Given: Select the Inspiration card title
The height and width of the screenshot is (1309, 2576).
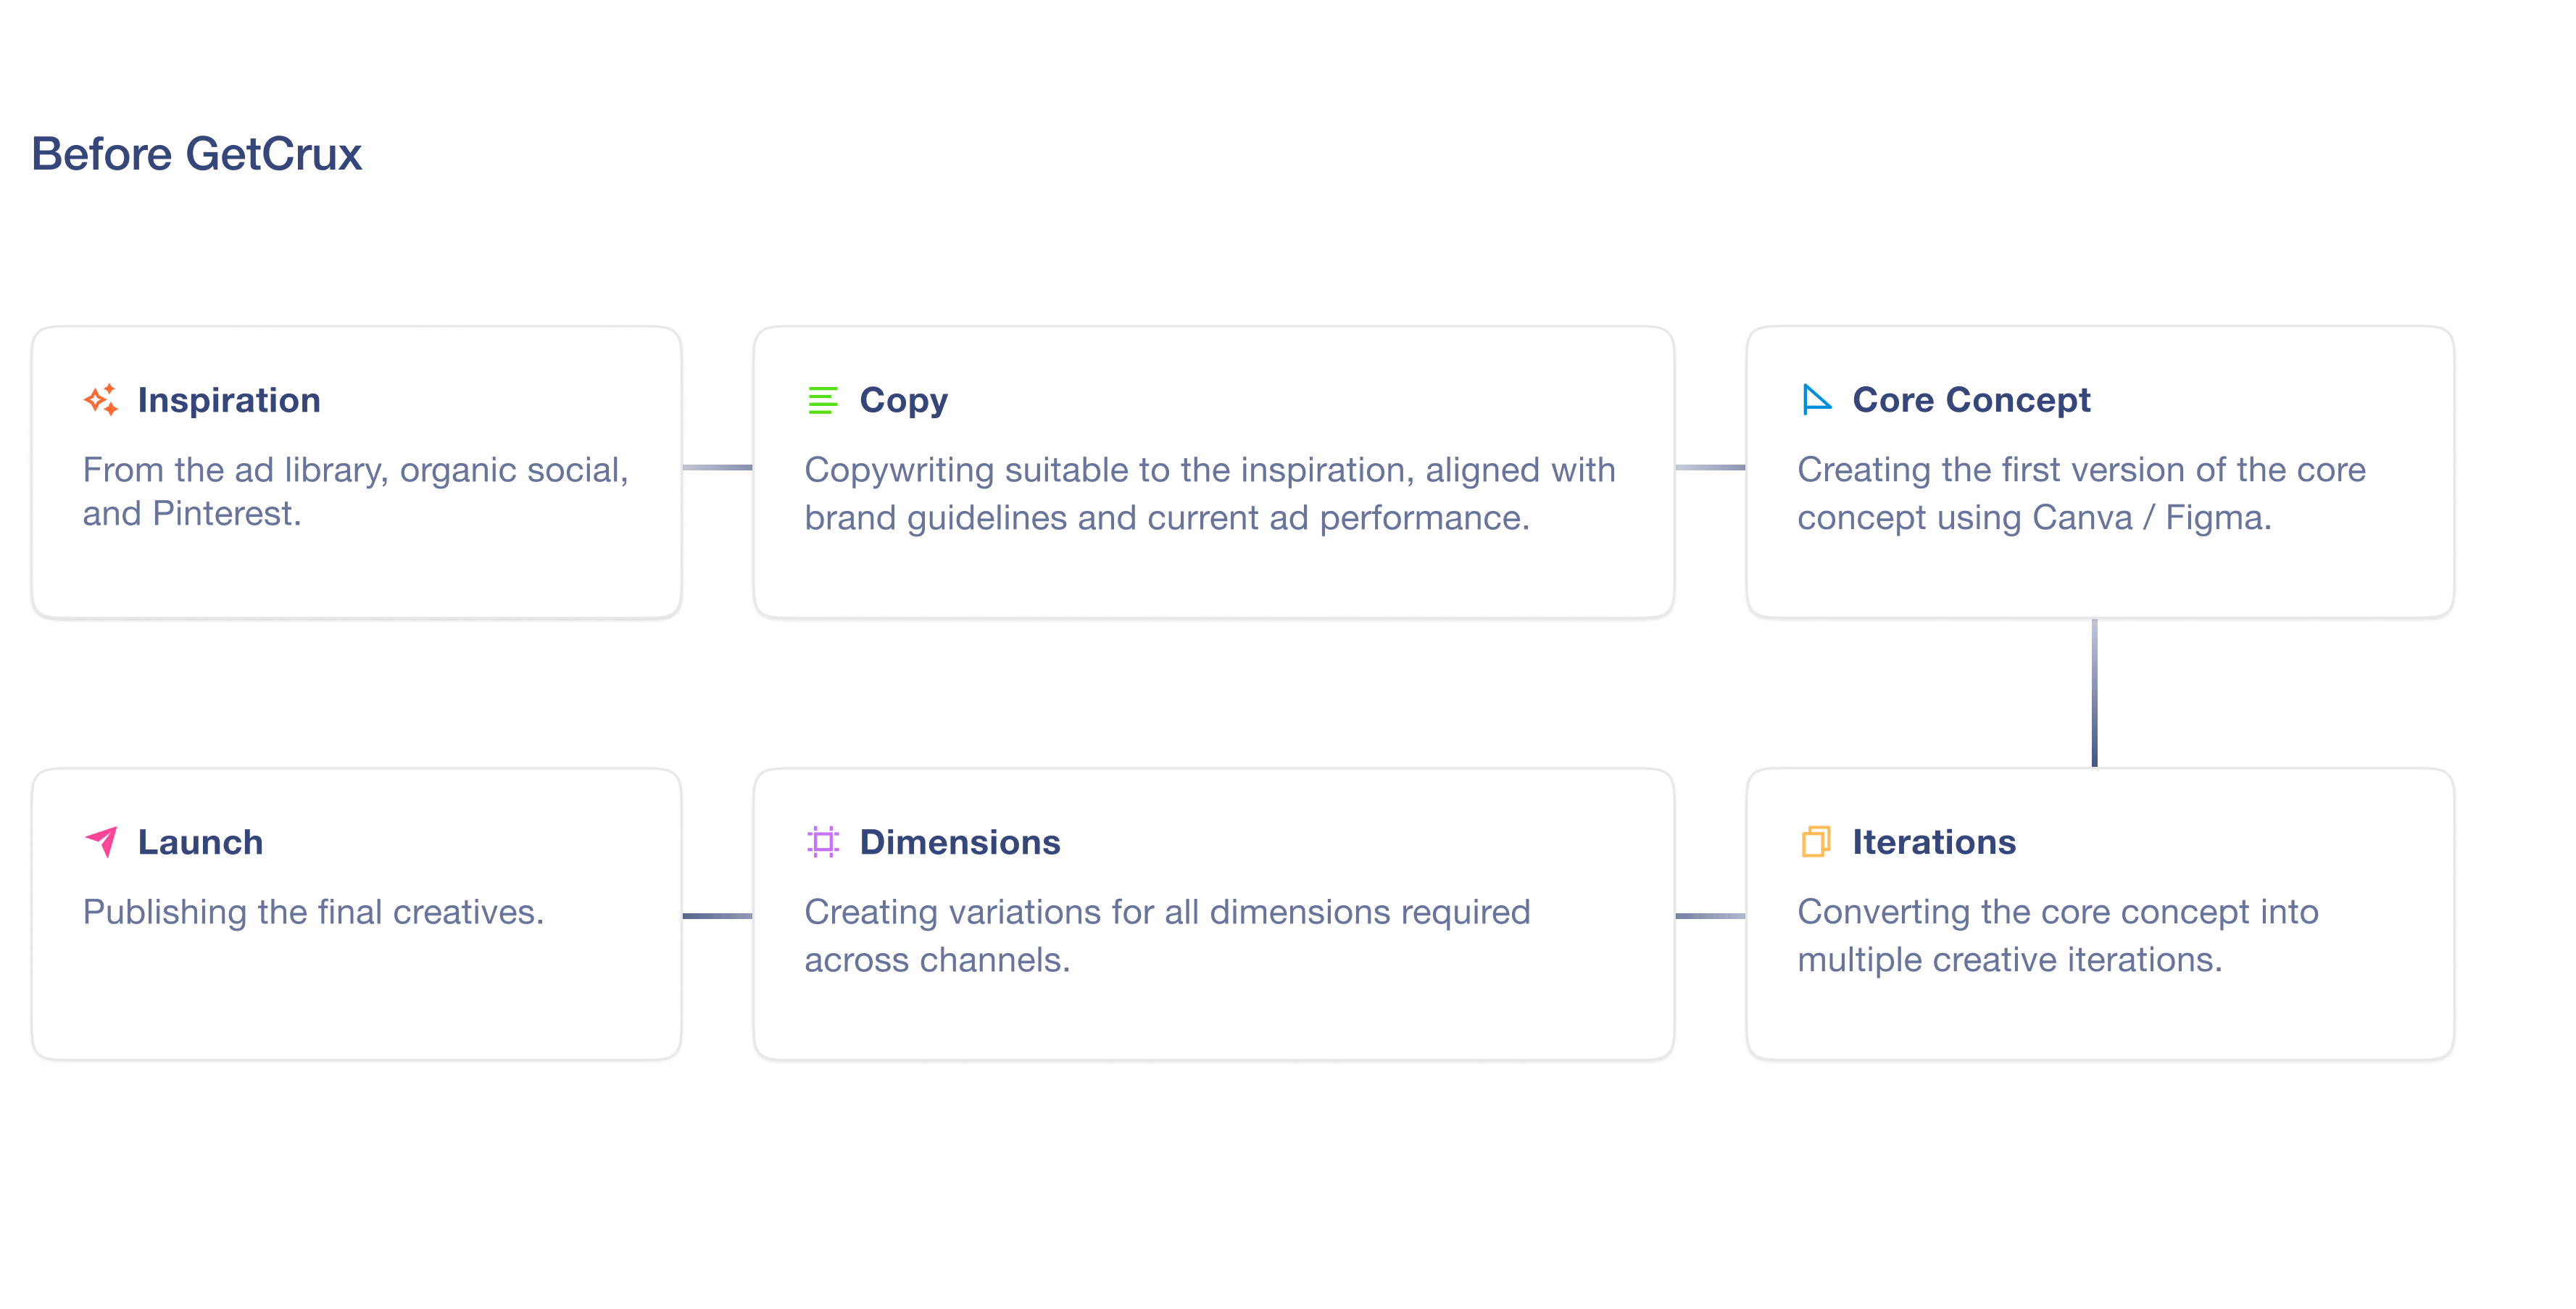Looking at the screenshot, I should tap(229, 400).
